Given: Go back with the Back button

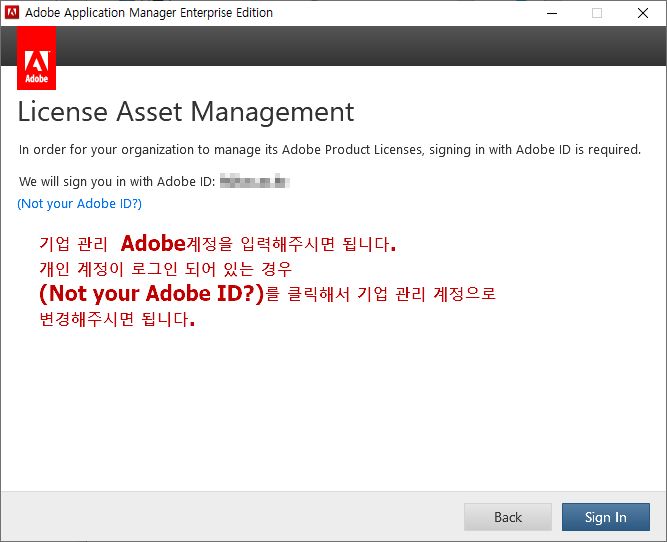Looking at the screenshot, I should (507, 517).
